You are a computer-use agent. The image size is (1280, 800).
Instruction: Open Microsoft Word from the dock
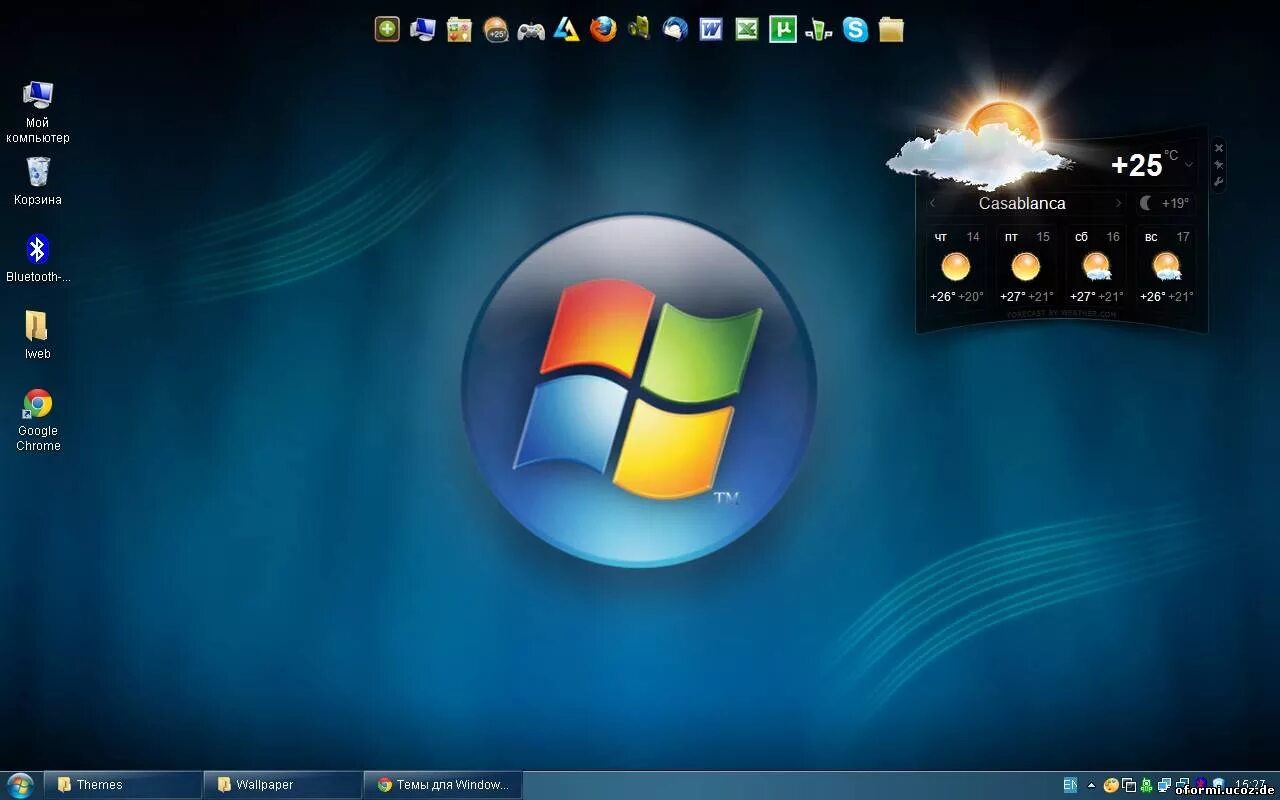(711, 29)
